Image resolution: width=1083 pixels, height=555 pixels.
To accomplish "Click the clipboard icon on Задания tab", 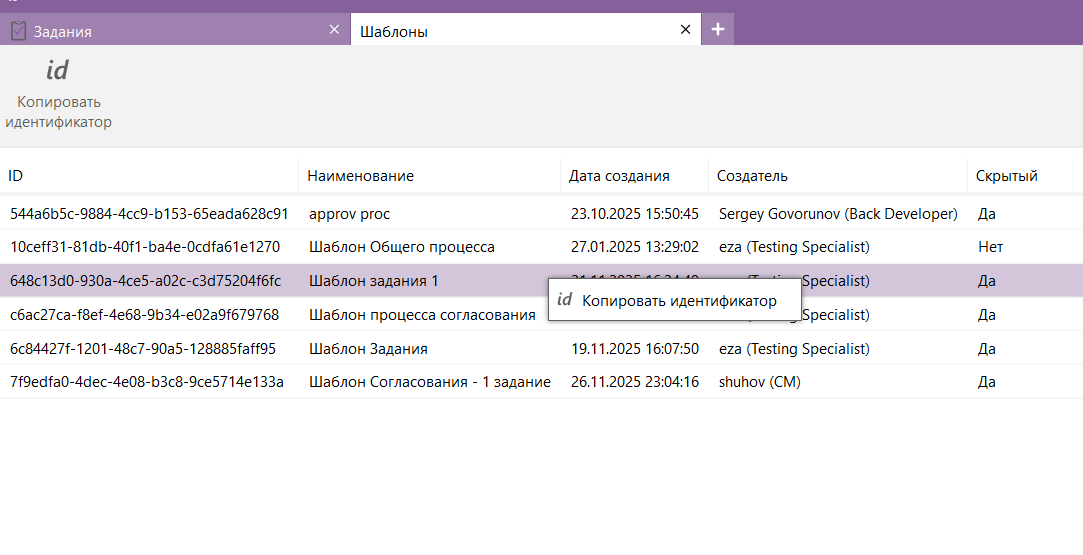I will click(x=18, y=31).
